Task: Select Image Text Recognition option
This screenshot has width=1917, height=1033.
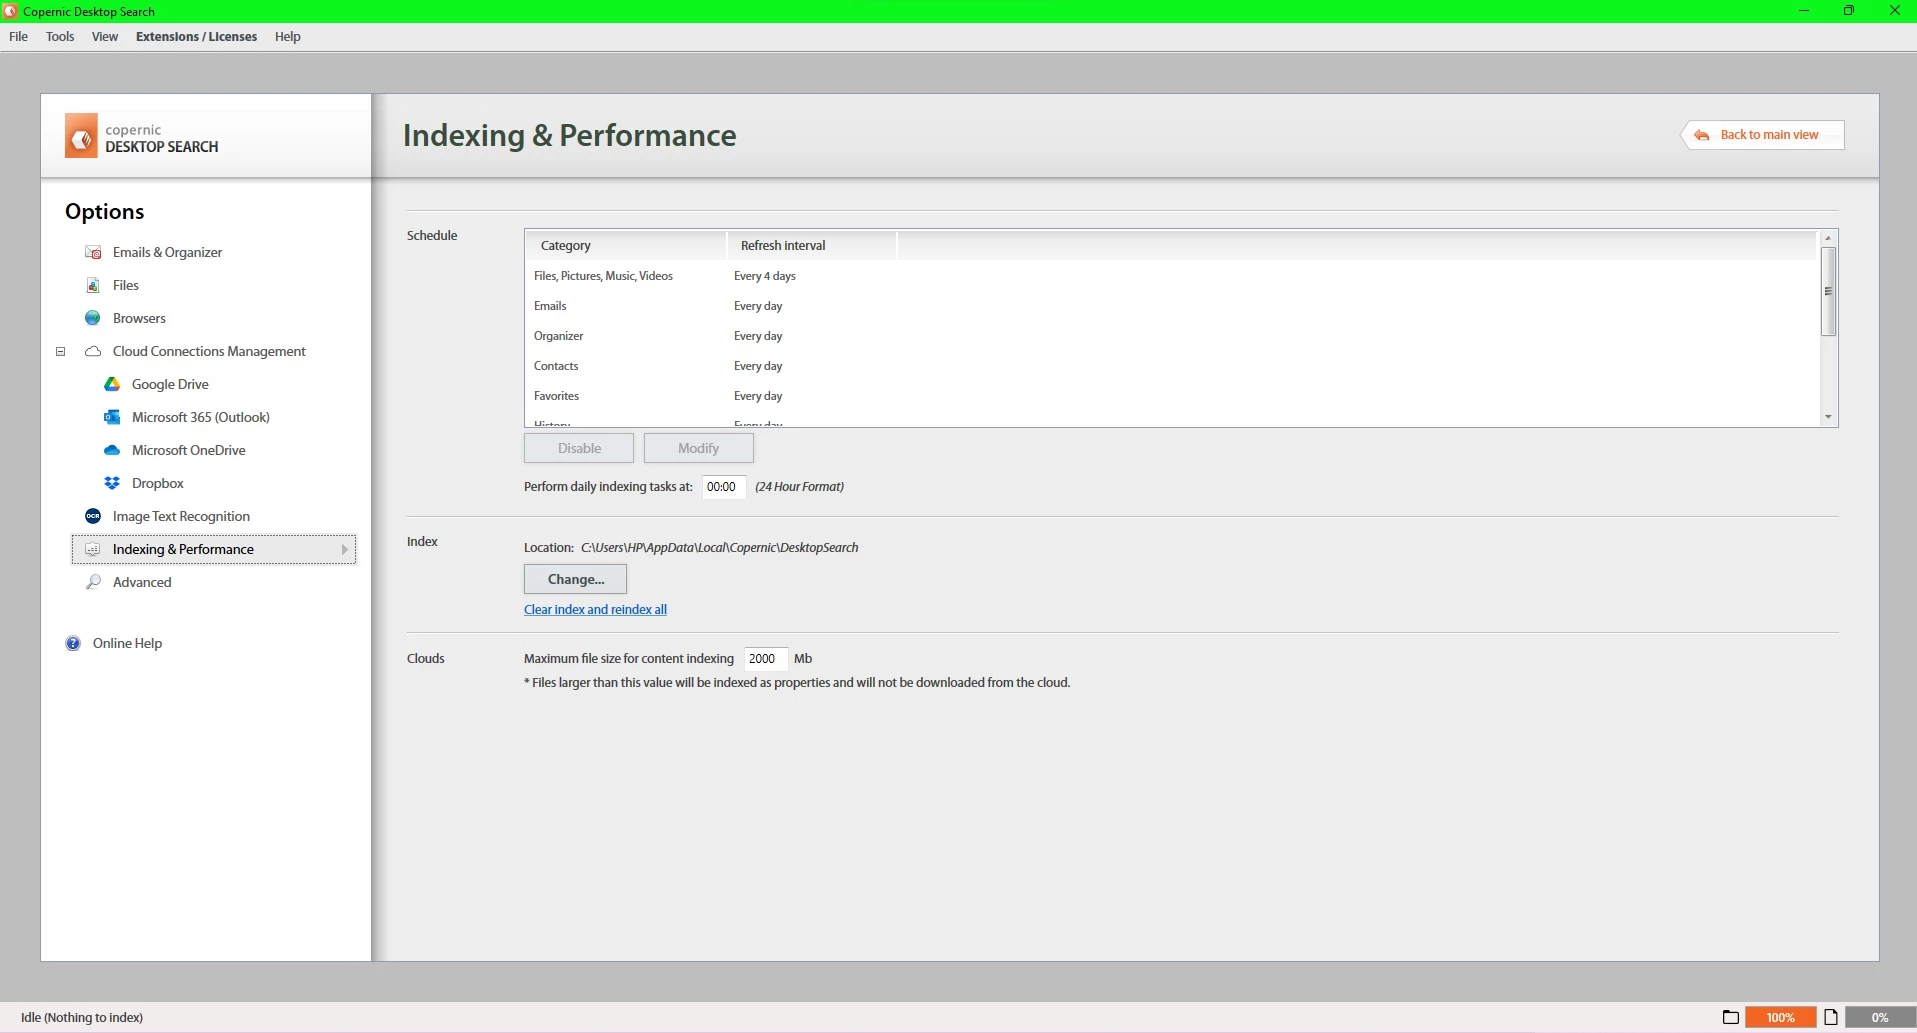Action: [181, 516]
